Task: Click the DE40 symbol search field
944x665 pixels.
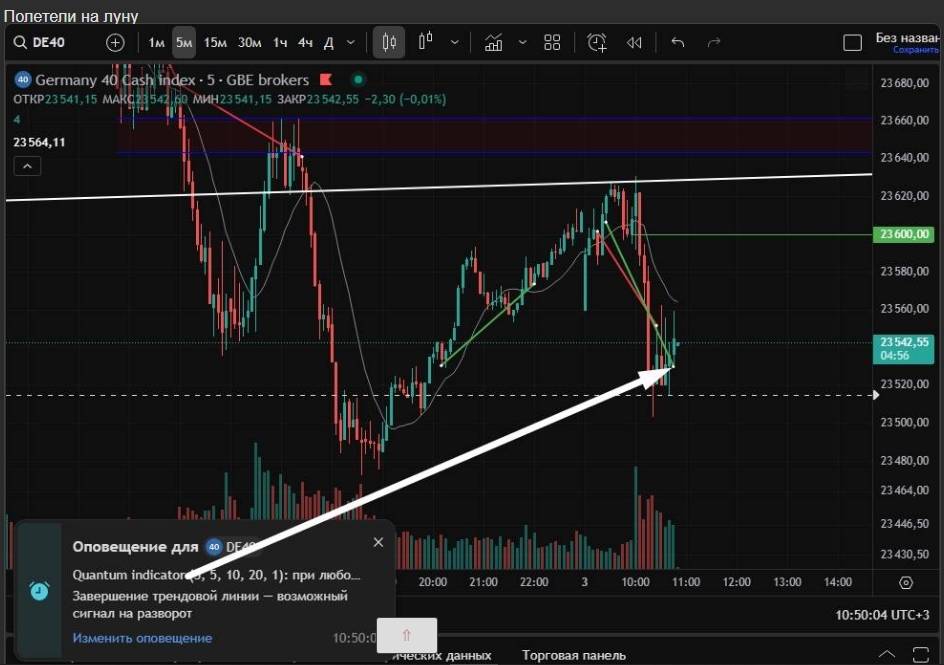Action: tap(55, 42)
